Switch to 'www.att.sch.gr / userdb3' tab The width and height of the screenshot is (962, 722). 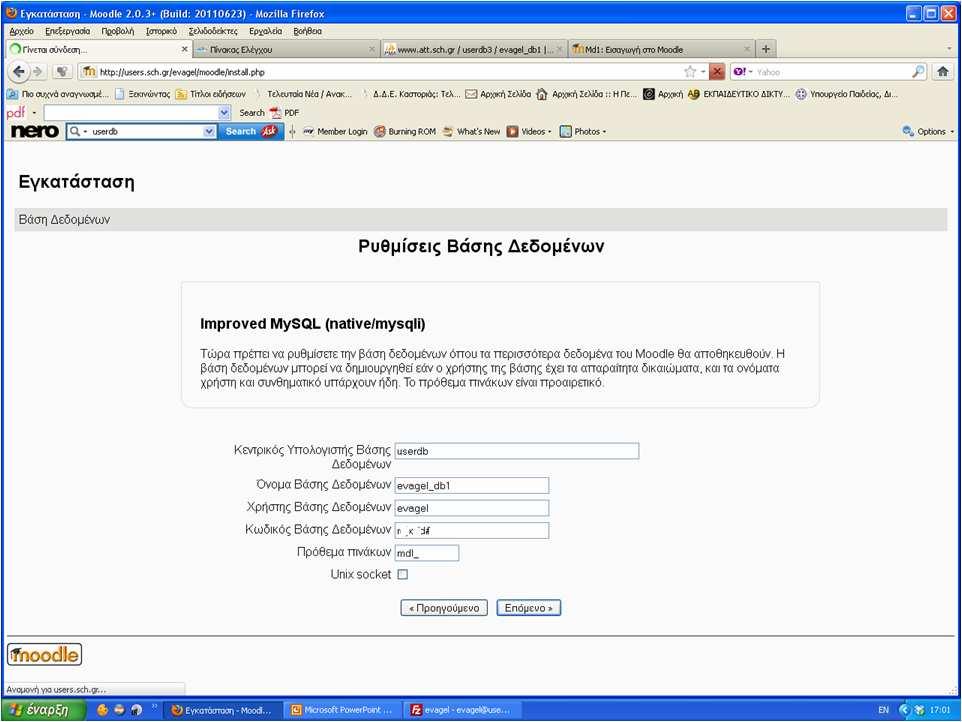(473, 49)
